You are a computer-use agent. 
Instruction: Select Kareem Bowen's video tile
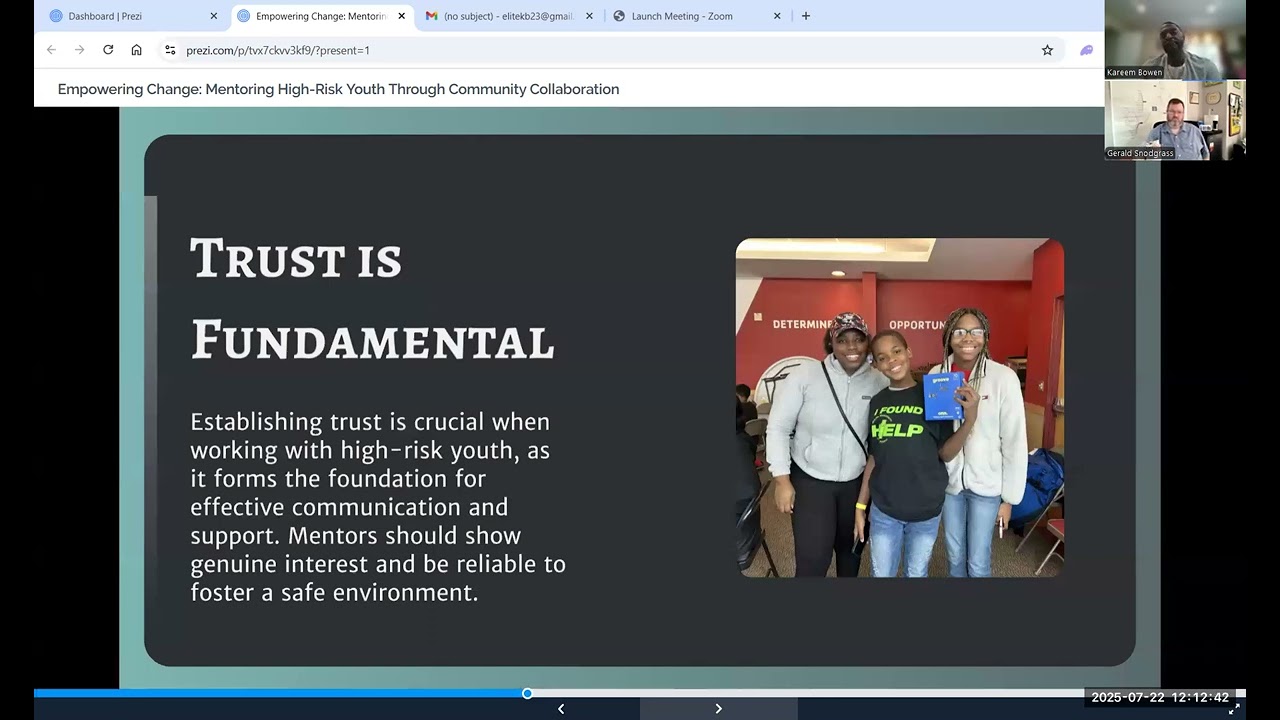(x=1175, y=40)
